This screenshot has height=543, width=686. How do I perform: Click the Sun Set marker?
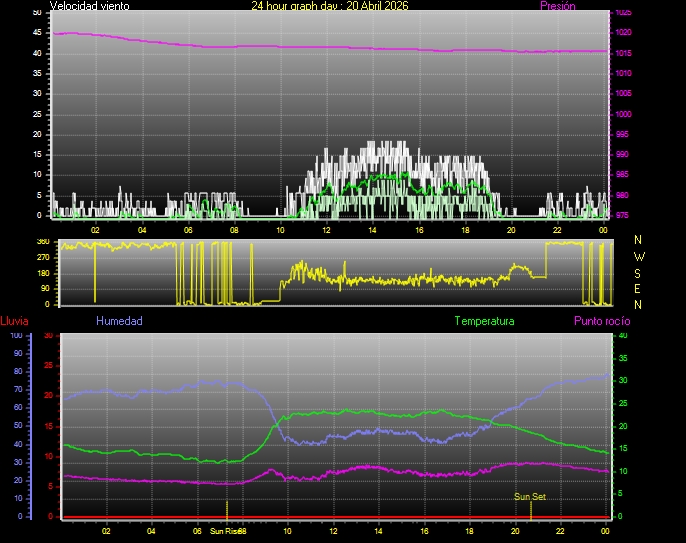(x=530, y=496)
